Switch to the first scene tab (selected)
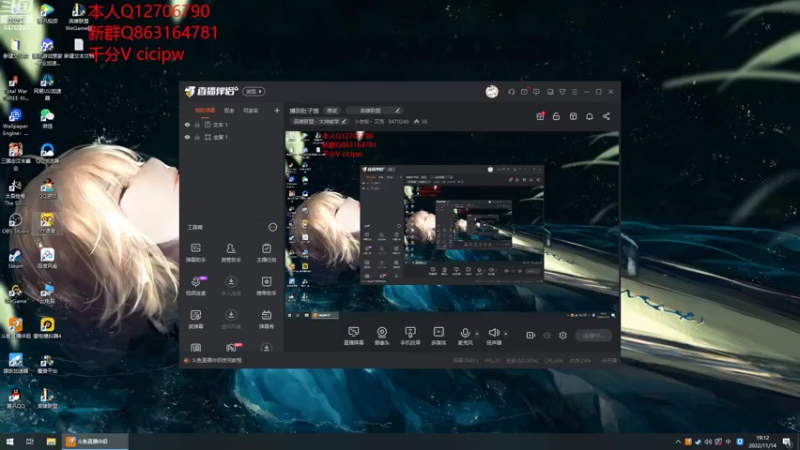Image resolution: width=800 pixels, height=450 pixels. (x=205, y=111)
